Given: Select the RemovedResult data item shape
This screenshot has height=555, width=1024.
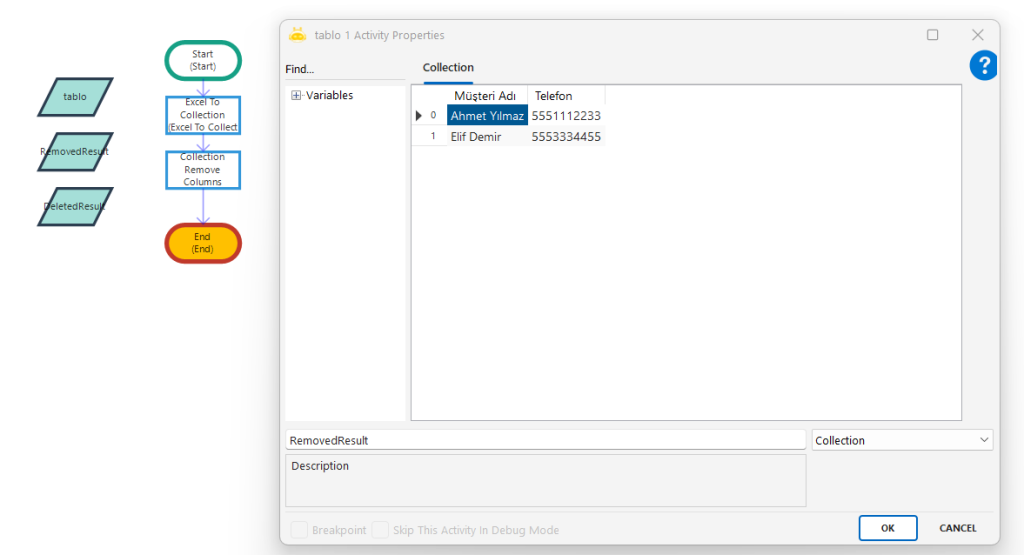Looking at the screenshot, I should click(75, 152).
